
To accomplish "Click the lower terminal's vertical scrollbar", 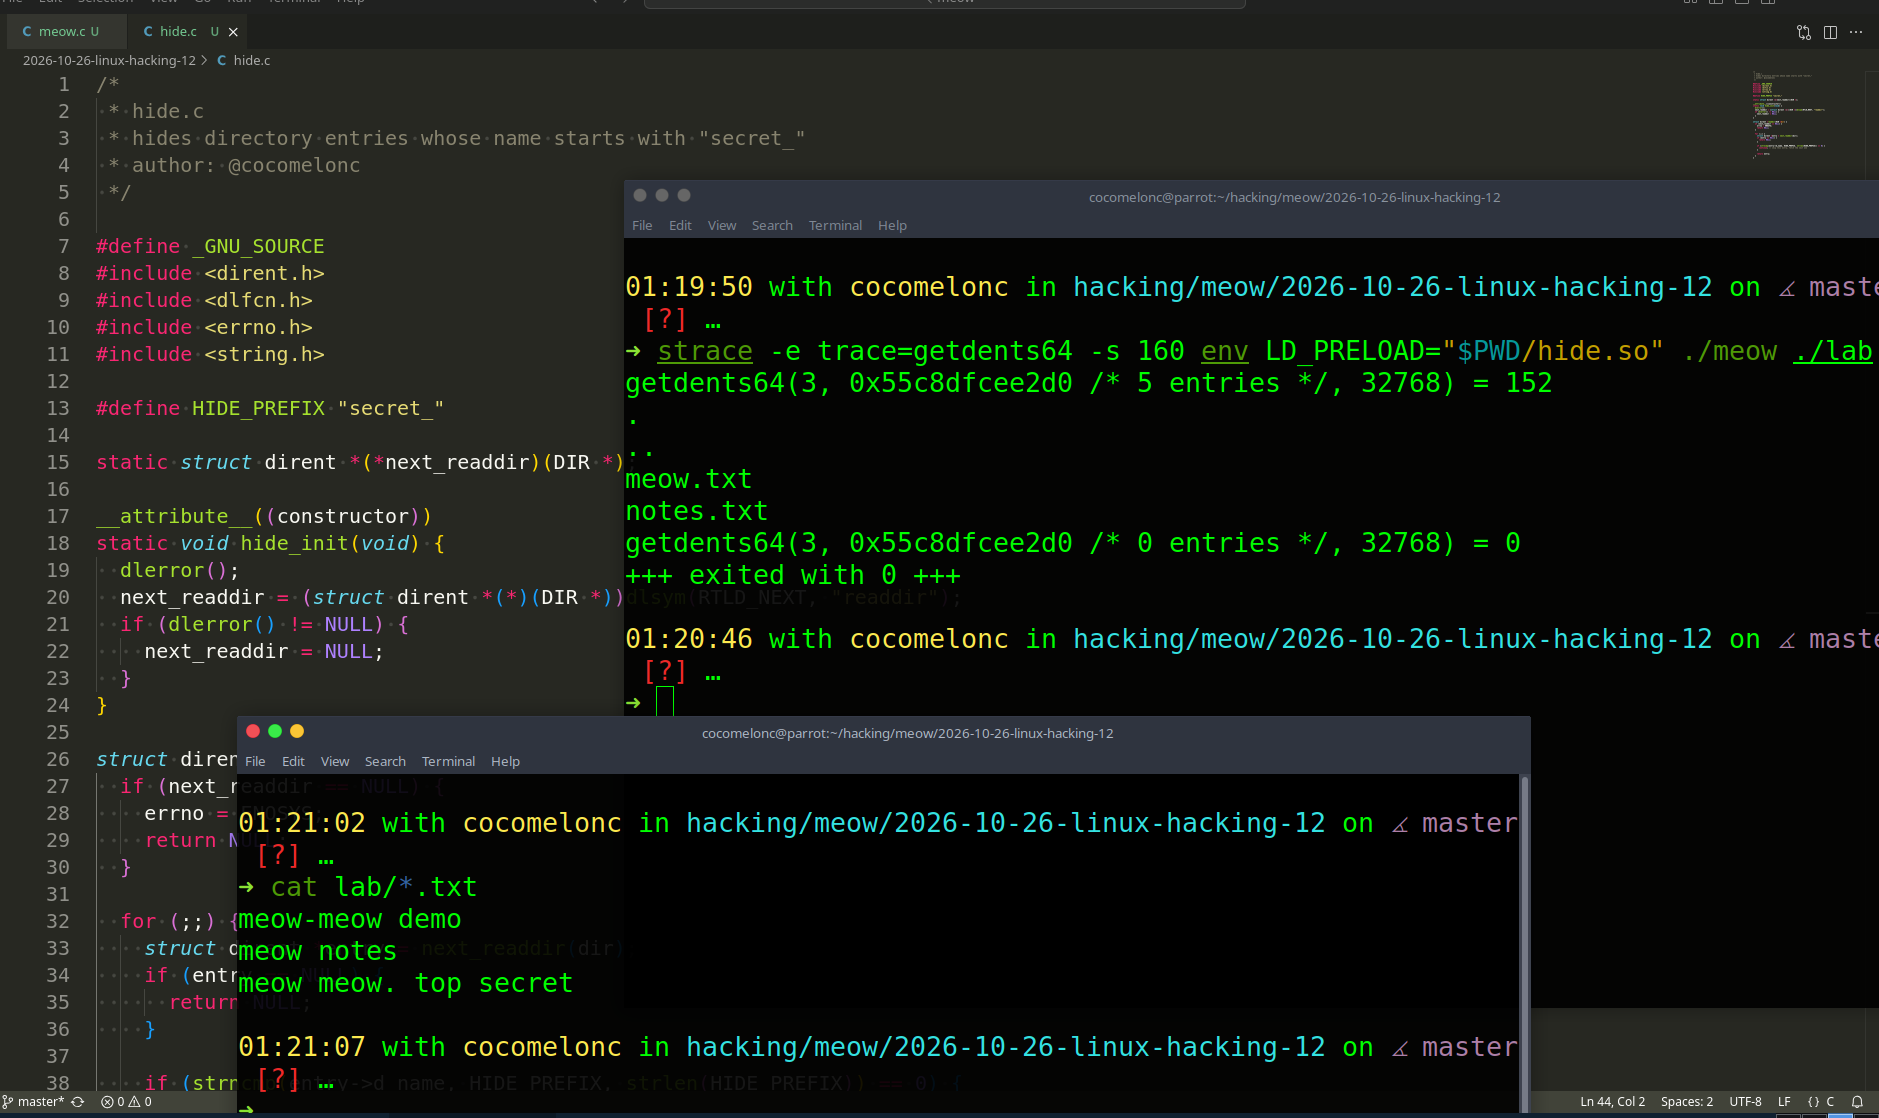I will click(1525, 942).
